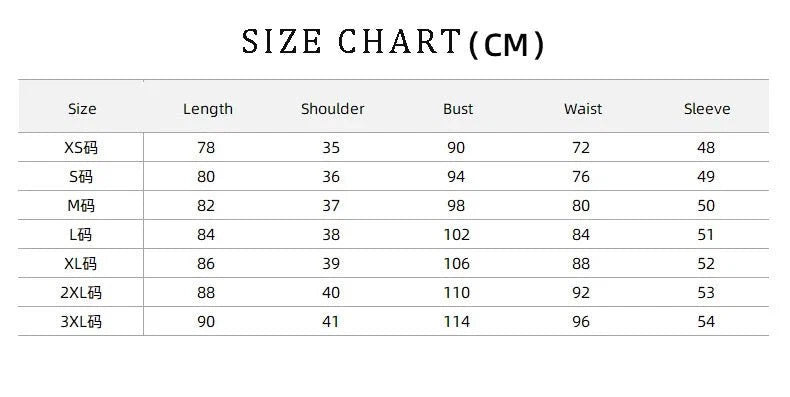Click the L码 size row label
This screenshot has width=790, height=397.
[81, 234]
